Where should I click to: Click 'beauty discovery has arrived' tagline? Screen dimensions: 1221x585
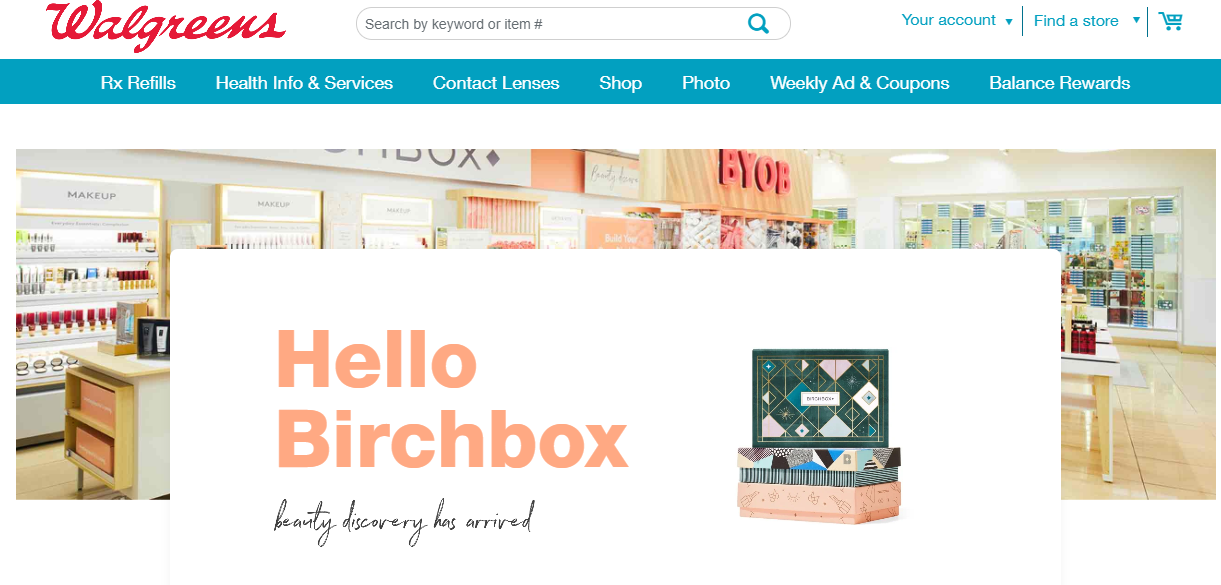tap(403, 522)
